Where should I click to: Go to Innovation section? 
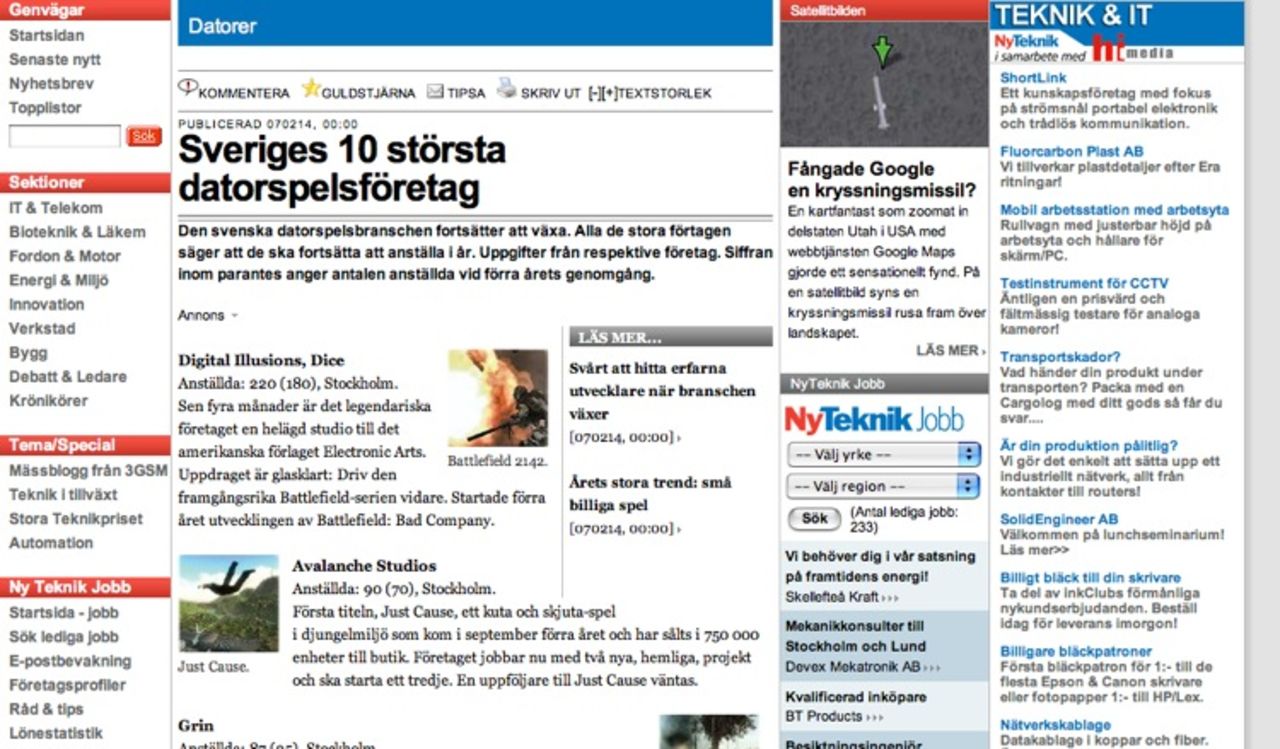click(47, 304)
